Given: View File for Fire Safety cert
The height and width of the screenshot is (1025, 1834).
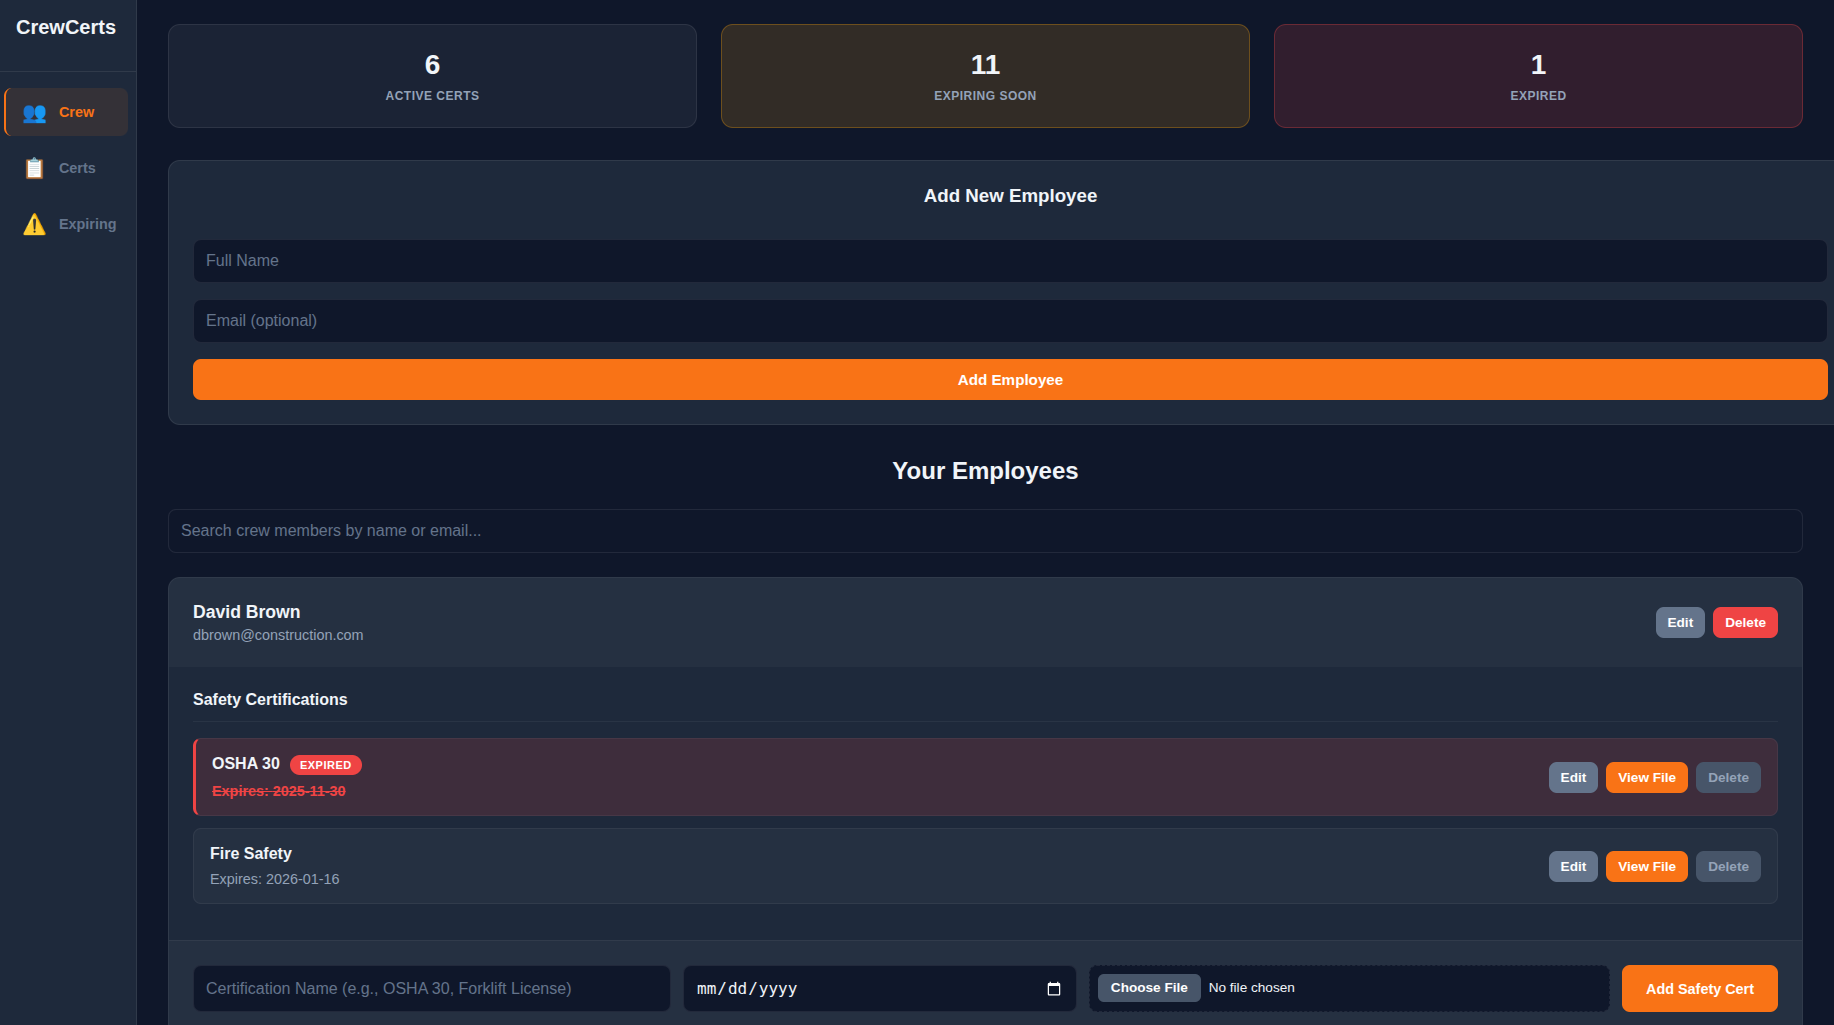Looking at the screenshot, I should click(x=1645, y=866).
